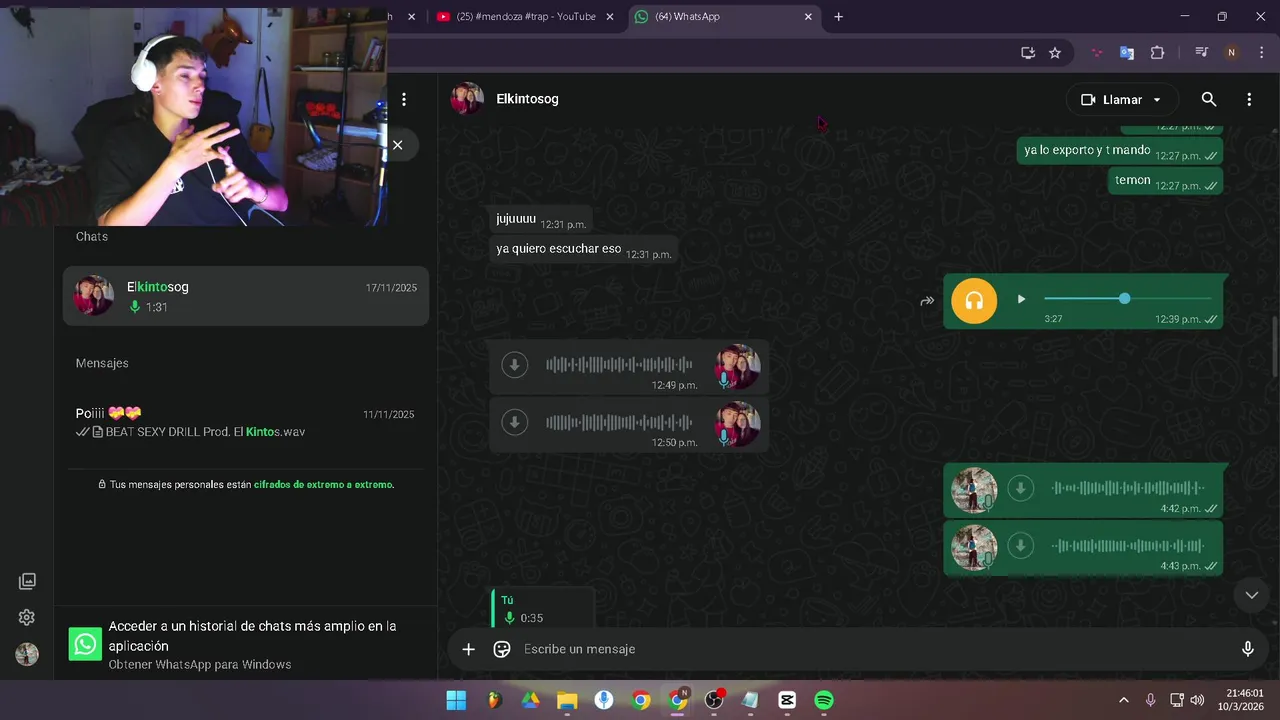Record a voice message with the microphone

[1247, 649]
